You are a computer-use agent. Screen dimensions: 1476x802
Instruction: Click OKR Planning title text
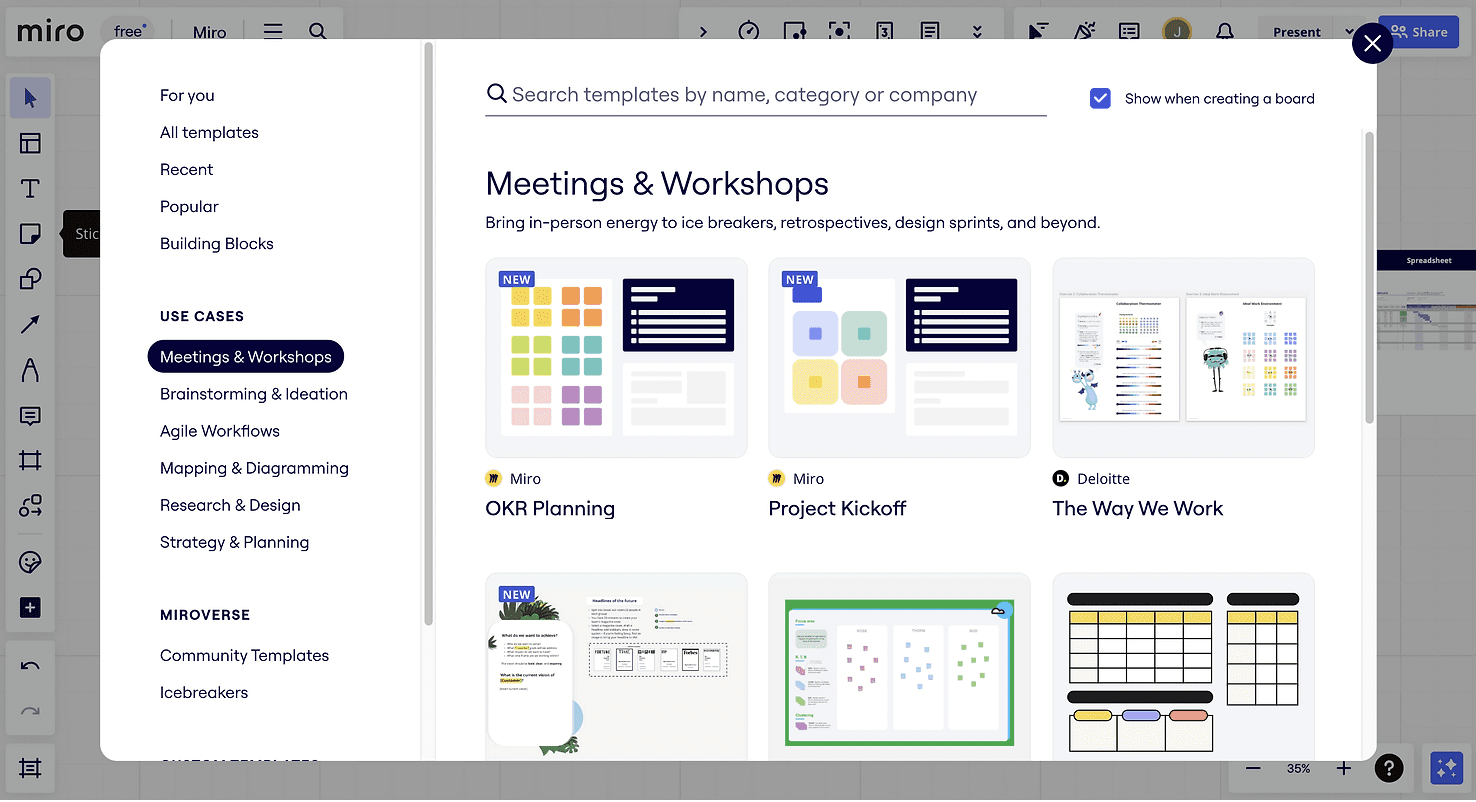coord(550,509)
